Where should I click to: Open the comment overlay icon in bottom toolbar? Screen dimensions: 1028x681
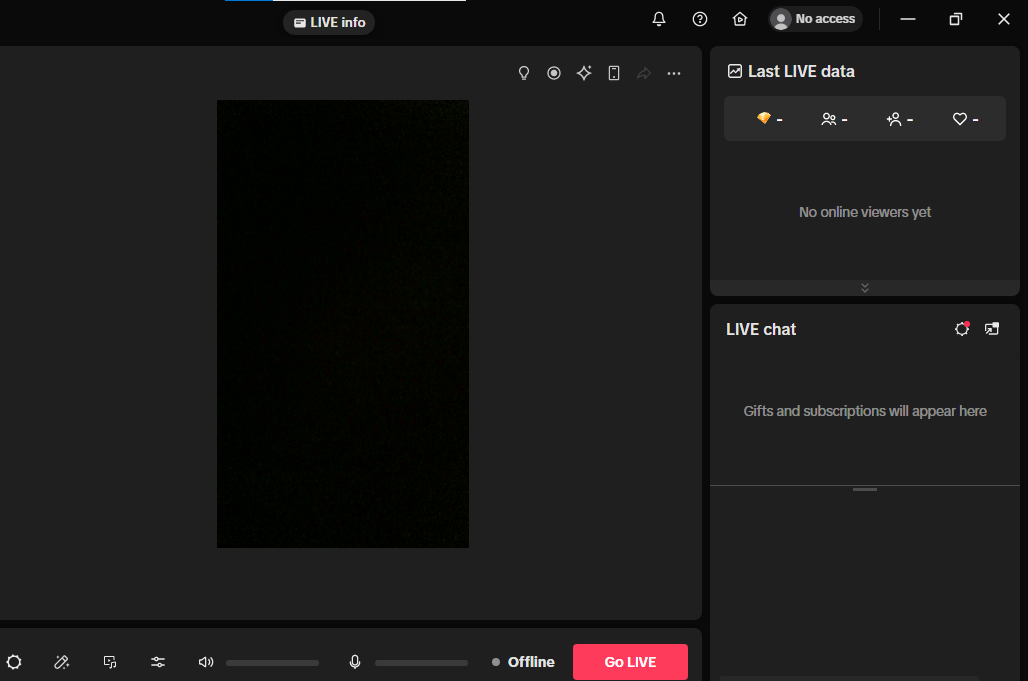[x=109, y=662]
